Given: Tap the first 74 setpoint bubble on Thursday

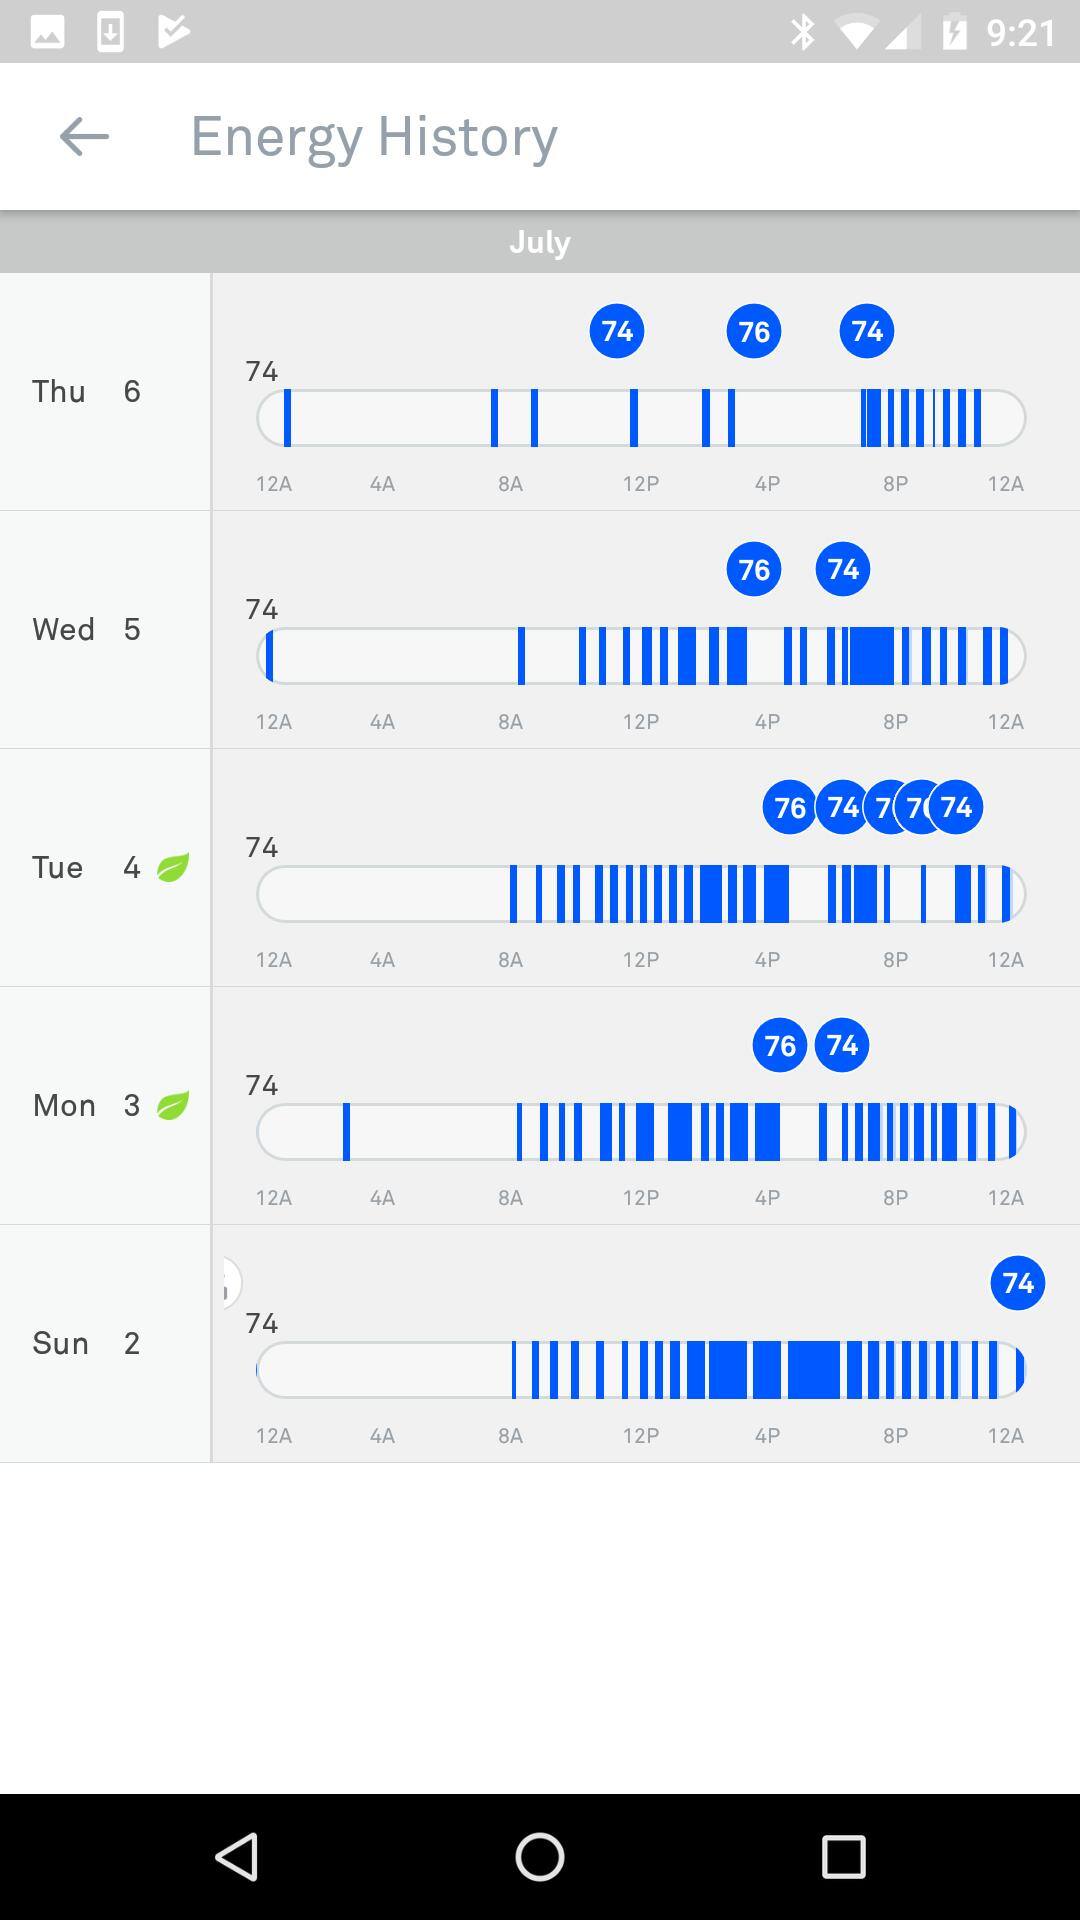Looking at the screenshot, I should [x=617, y=331].
